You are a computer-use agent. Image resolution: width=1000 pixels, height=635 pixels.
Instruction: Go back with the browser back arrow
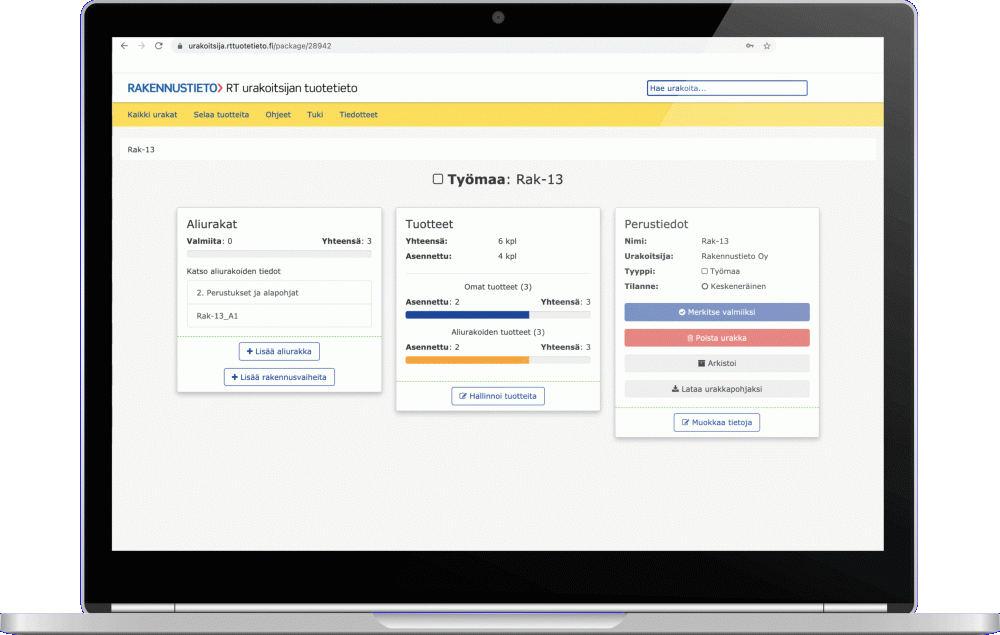coord(124,46)
